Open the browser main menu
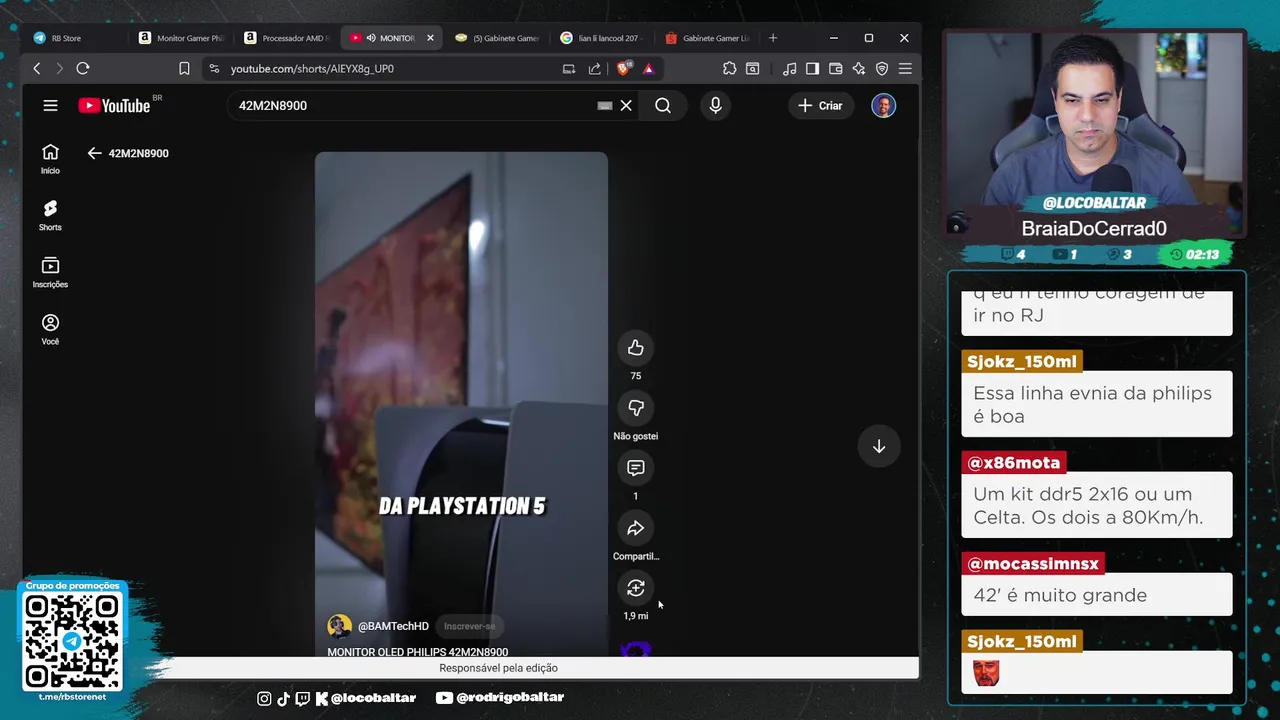Viewport: 1280px width, 720px height. pyautogui.click(x=905, y=68)
